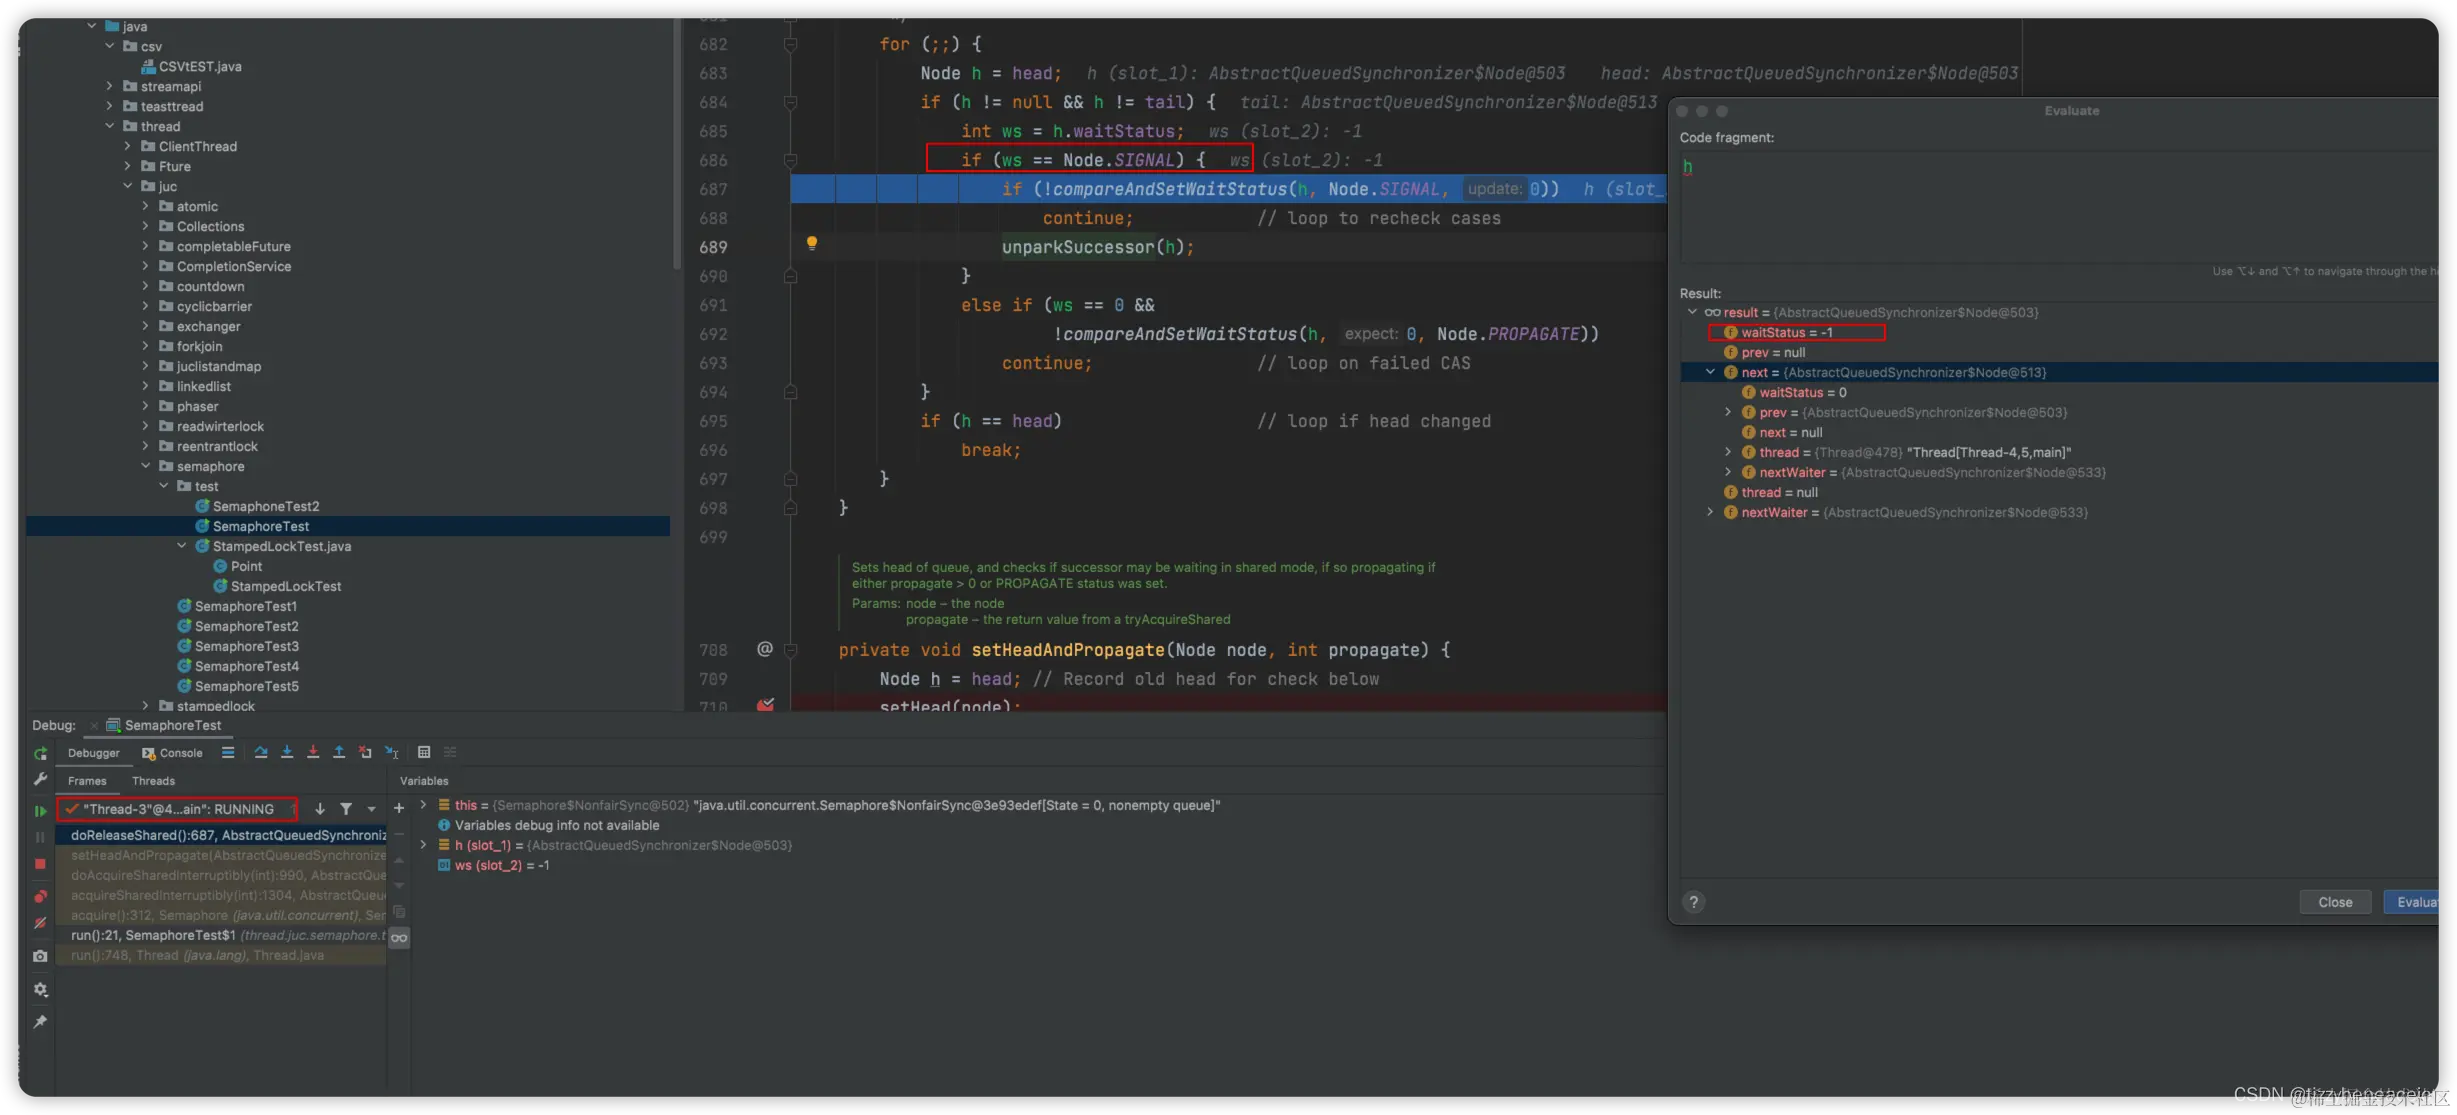Image resolution: width=2457 pixels, height=1115 pixels.
Task: Switch to the Console tab
Action: 173,753
